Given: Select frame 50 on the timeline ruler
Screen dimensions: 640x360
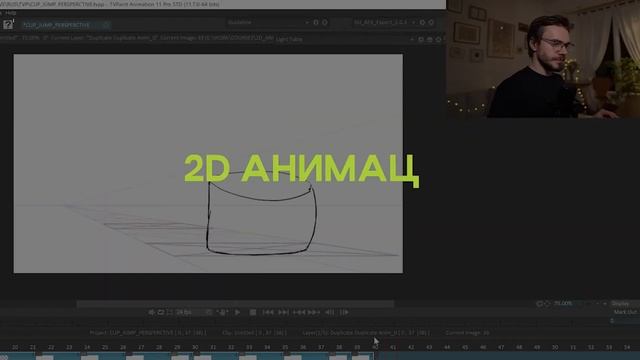Looking at the screenshot, I should coord(555,347).
